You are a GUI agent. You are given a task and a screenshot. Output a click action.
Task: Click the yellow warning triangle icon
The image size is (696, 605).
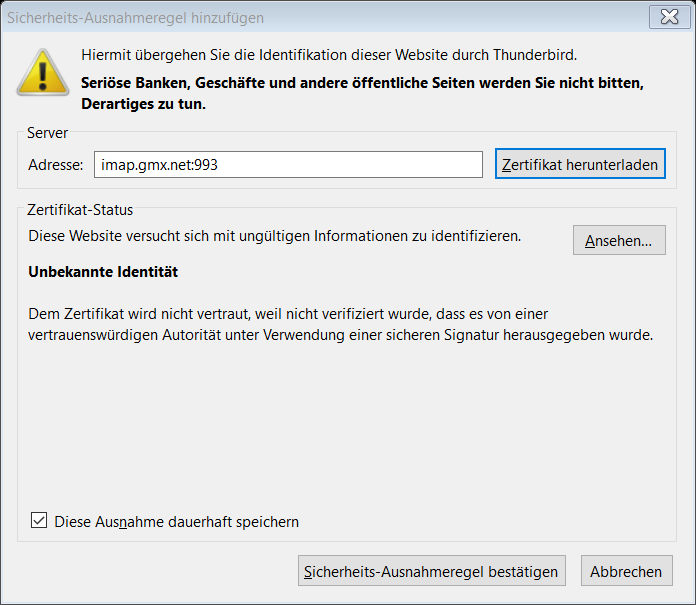click(x=43, y=72)
